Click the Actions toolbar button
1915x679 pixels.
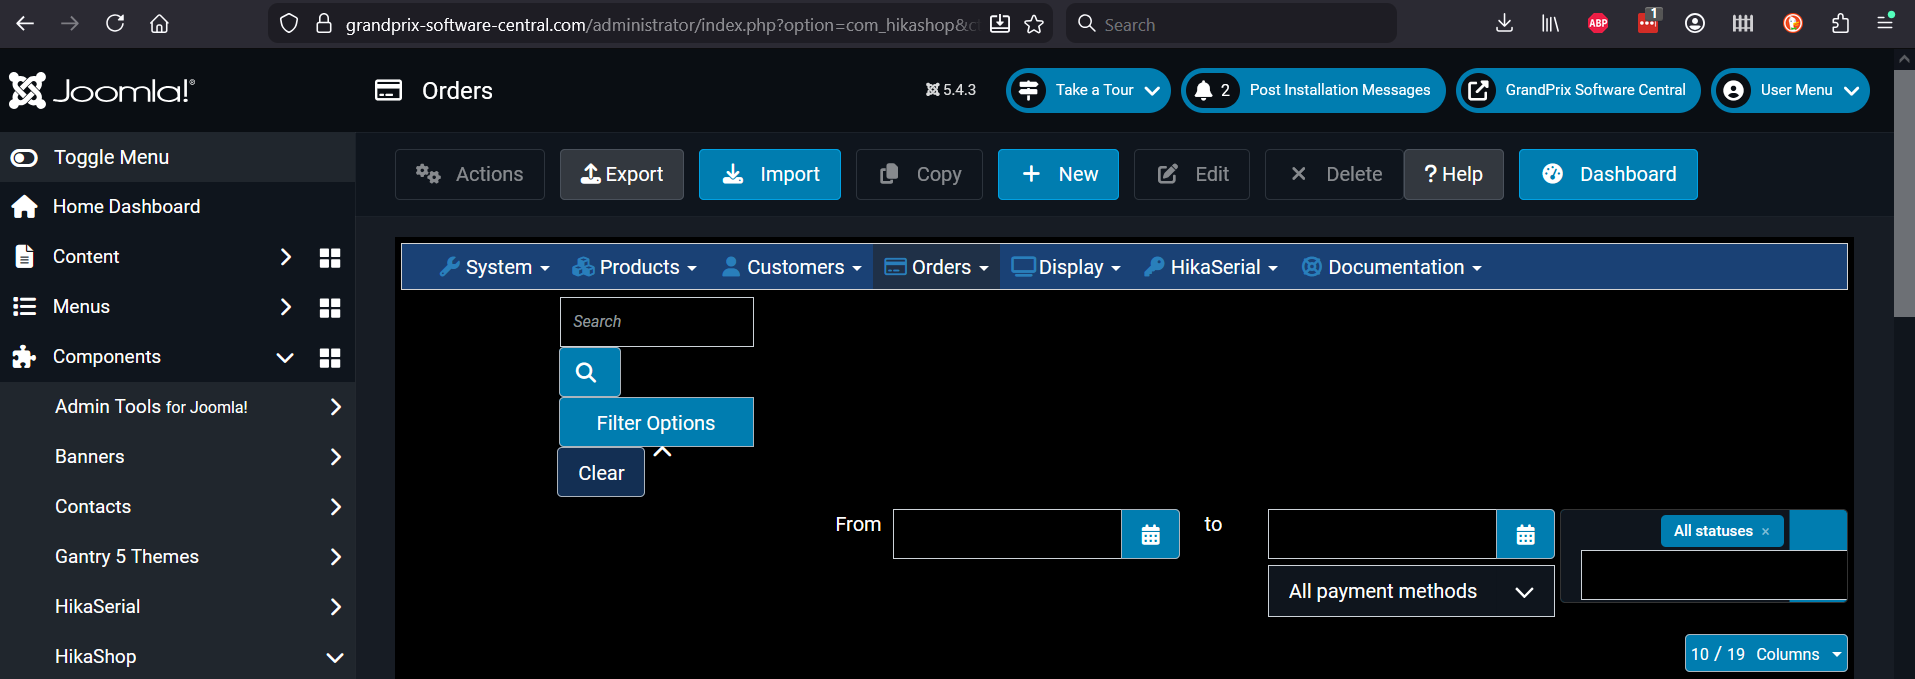click(470, 174)
